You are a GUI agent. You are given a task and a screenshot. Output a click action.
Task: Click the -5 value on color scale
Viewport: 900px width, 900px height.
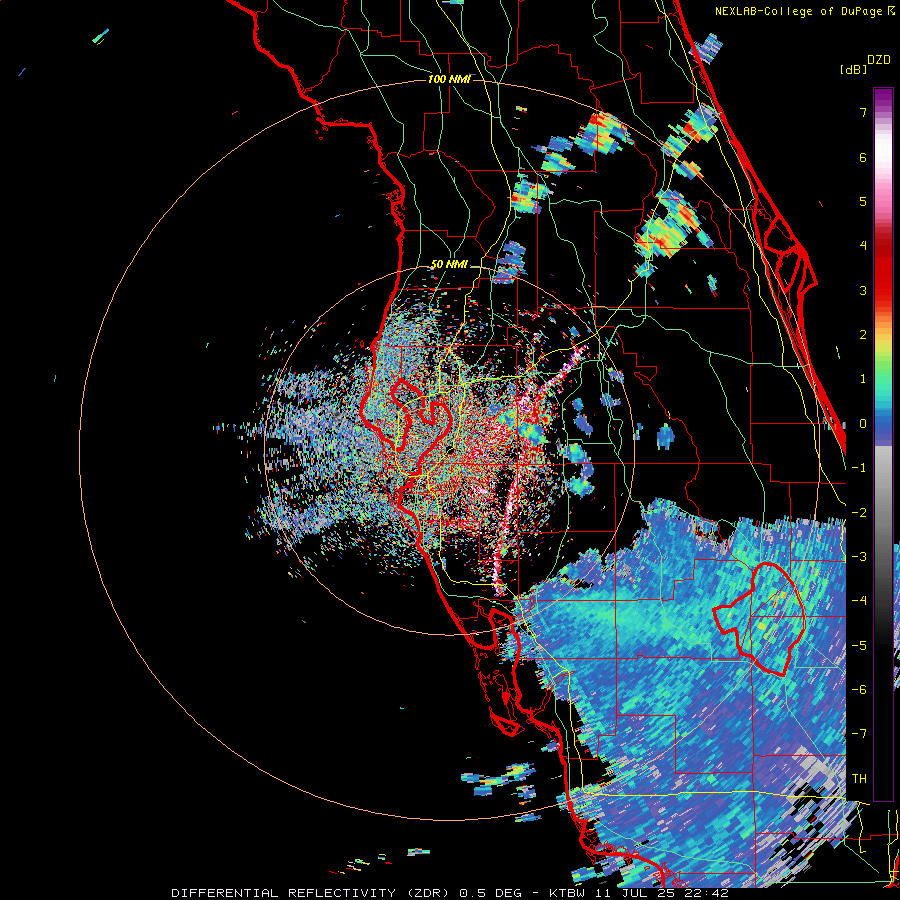pyautogui.click(x=859, y=646)
